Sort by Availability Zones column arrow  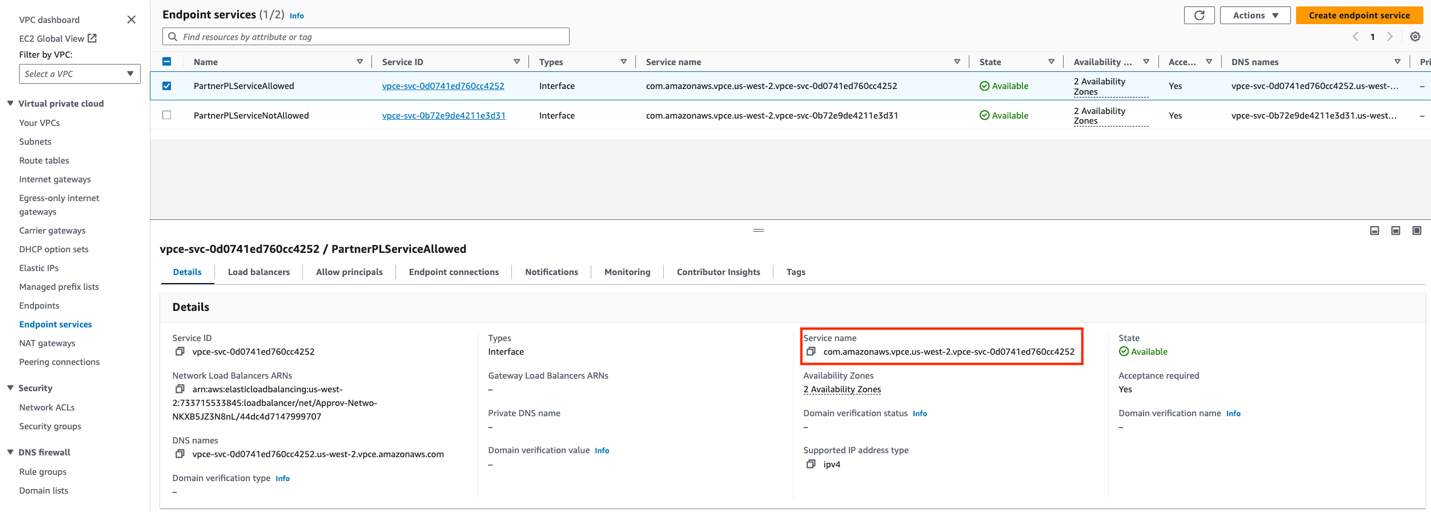(1146, 62)
